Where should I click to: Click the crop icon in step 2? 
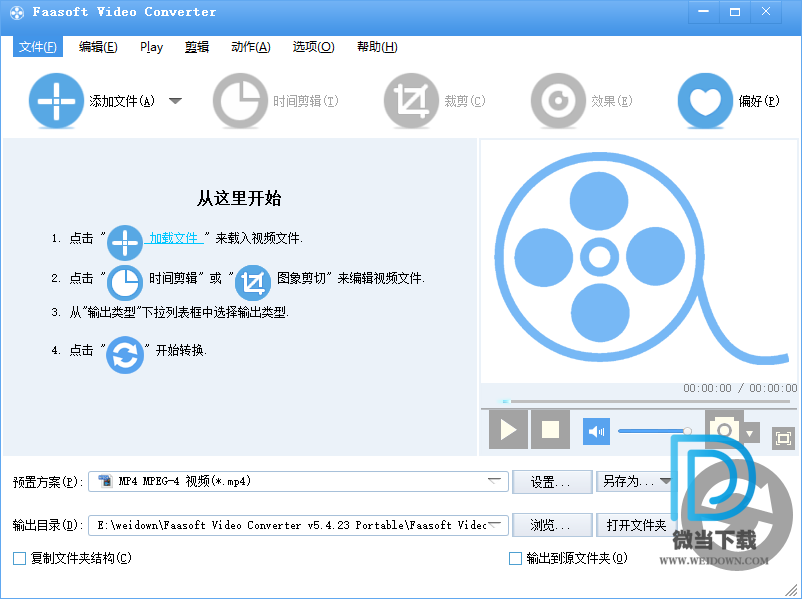pyautogui.click(x=253, y=282)
